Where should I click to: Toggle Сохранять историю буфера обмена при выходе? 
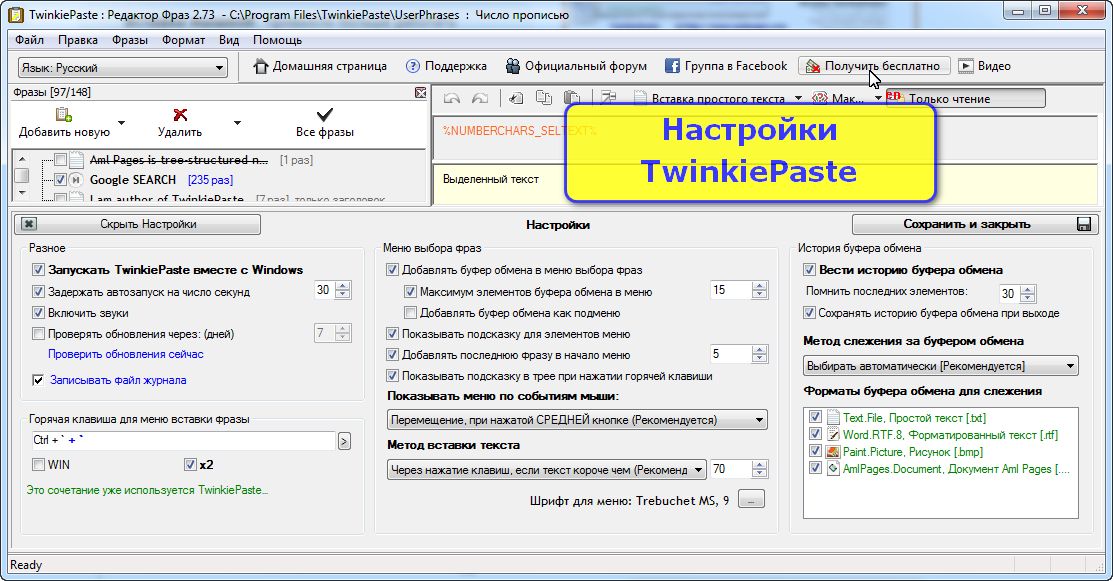[809, 313]
